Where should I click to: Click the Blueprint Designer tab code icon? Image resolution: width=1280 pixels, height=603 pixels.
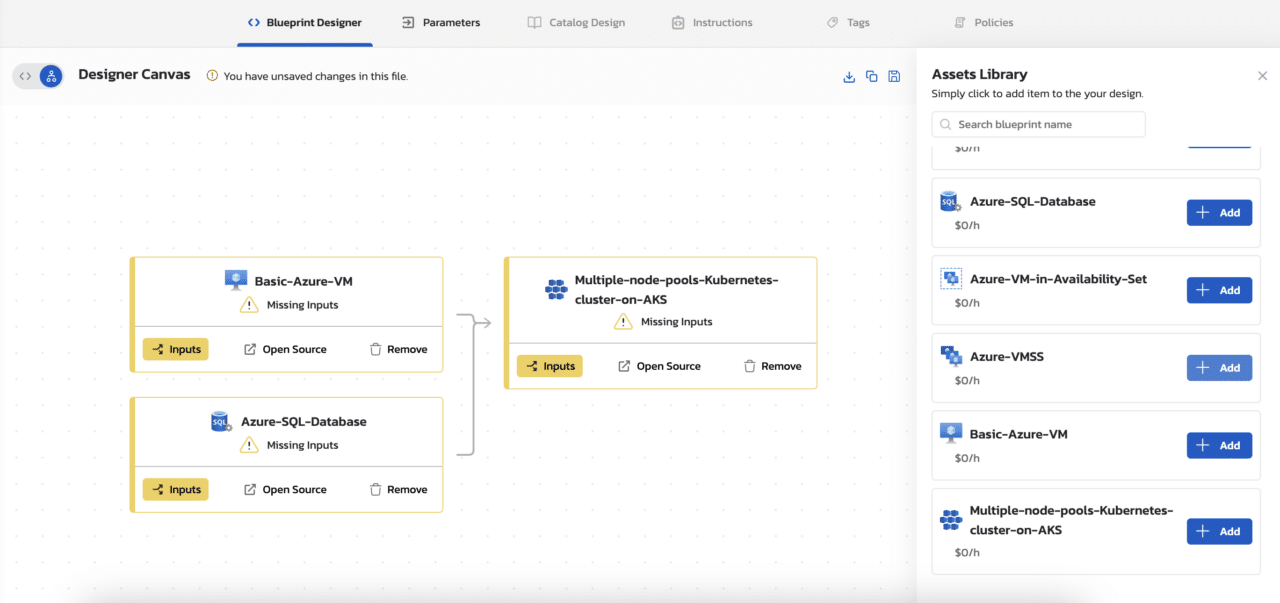pyautogui.click(x=253, y=22)
